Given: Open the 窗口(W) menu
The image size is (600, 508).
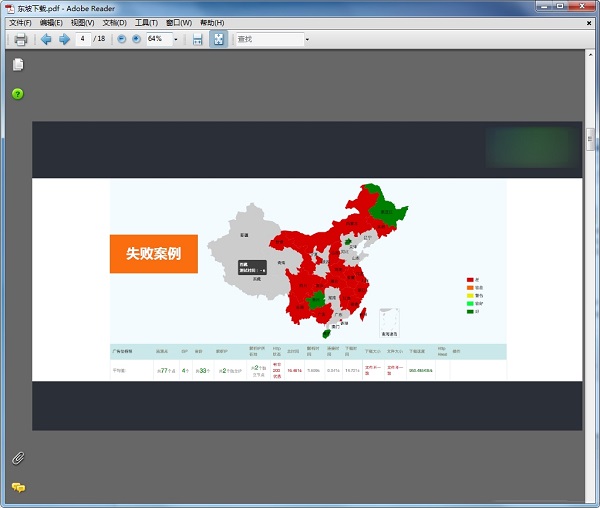Looking at the screenshot, I should click(179, 23).
